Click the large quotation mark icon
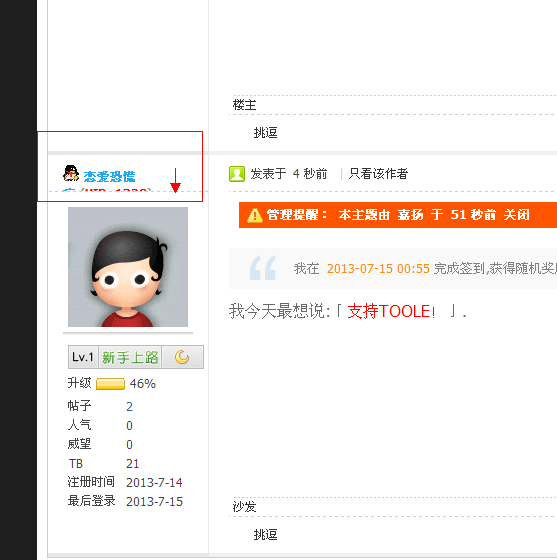Screen dimensions: 557x560 [263, 268]
